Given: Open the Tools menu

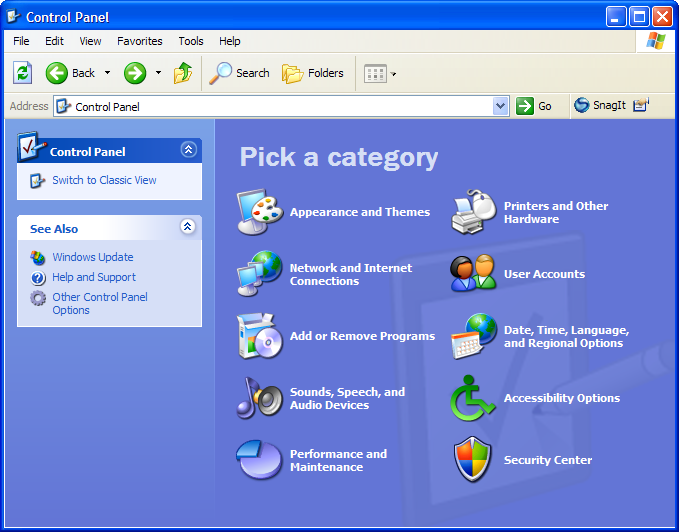Looking at the screenshot, I should tap(190, 41).
